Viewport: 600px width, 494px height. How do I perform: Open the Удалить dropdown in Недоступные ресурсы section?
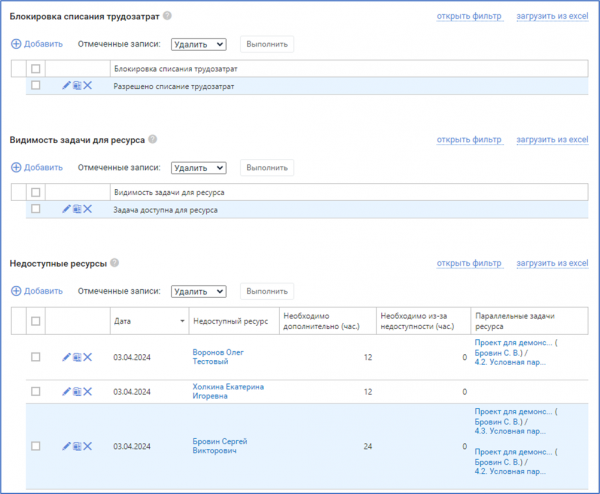click(199, 291)
